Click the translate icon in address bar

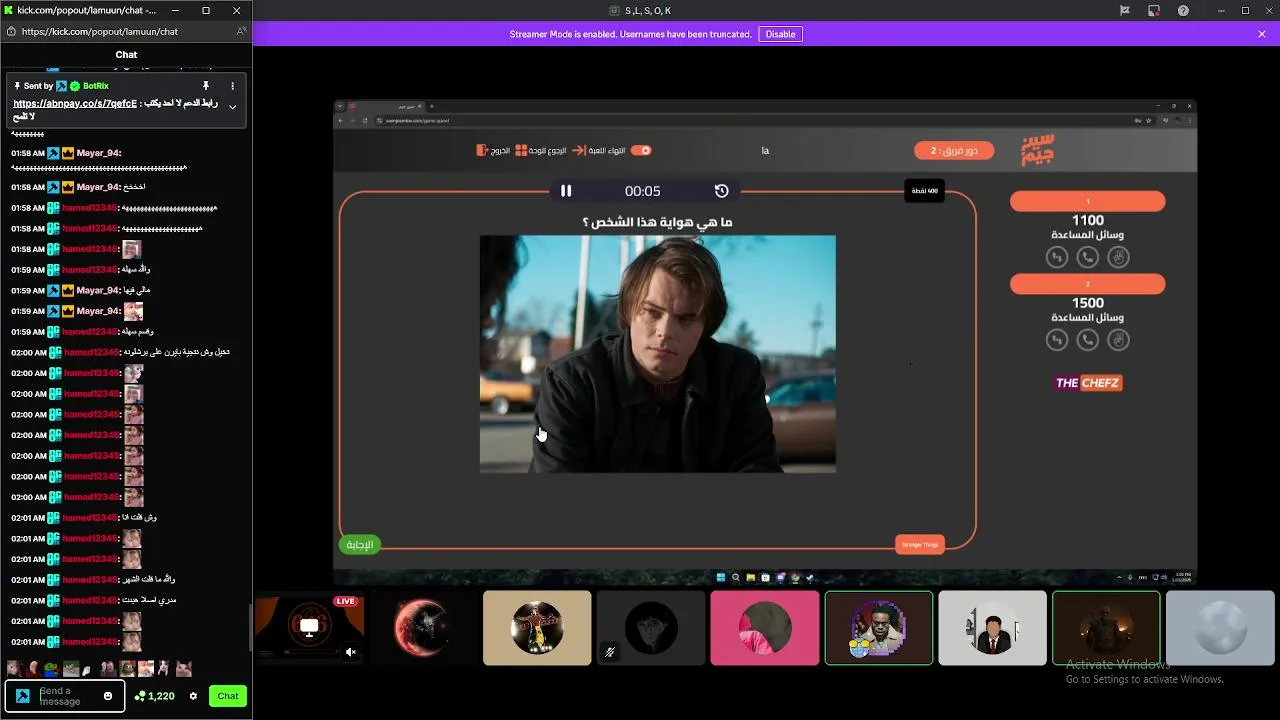click(241, 32)
